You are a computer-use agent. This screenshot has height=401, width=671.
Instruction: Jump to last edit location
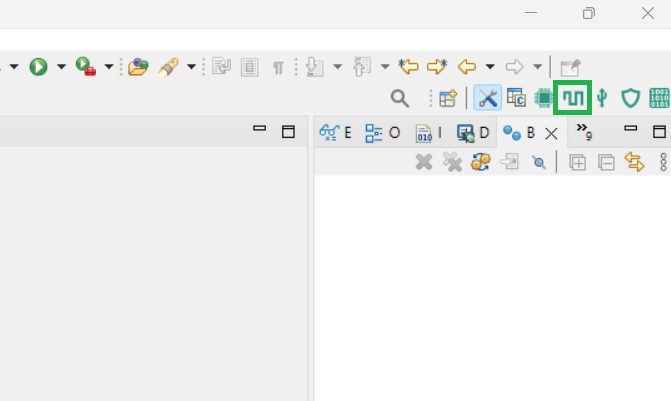click(408, 67)
